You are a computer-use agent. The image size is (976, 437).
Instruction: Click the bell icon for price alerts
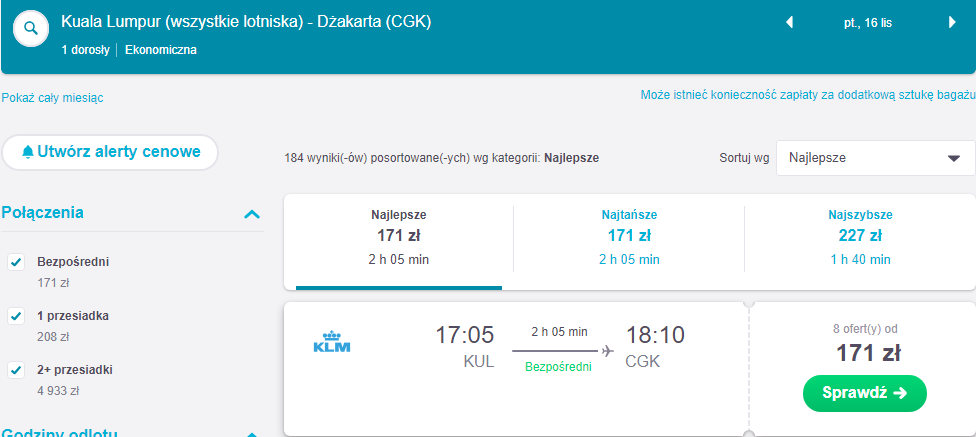tap(27, 153)
